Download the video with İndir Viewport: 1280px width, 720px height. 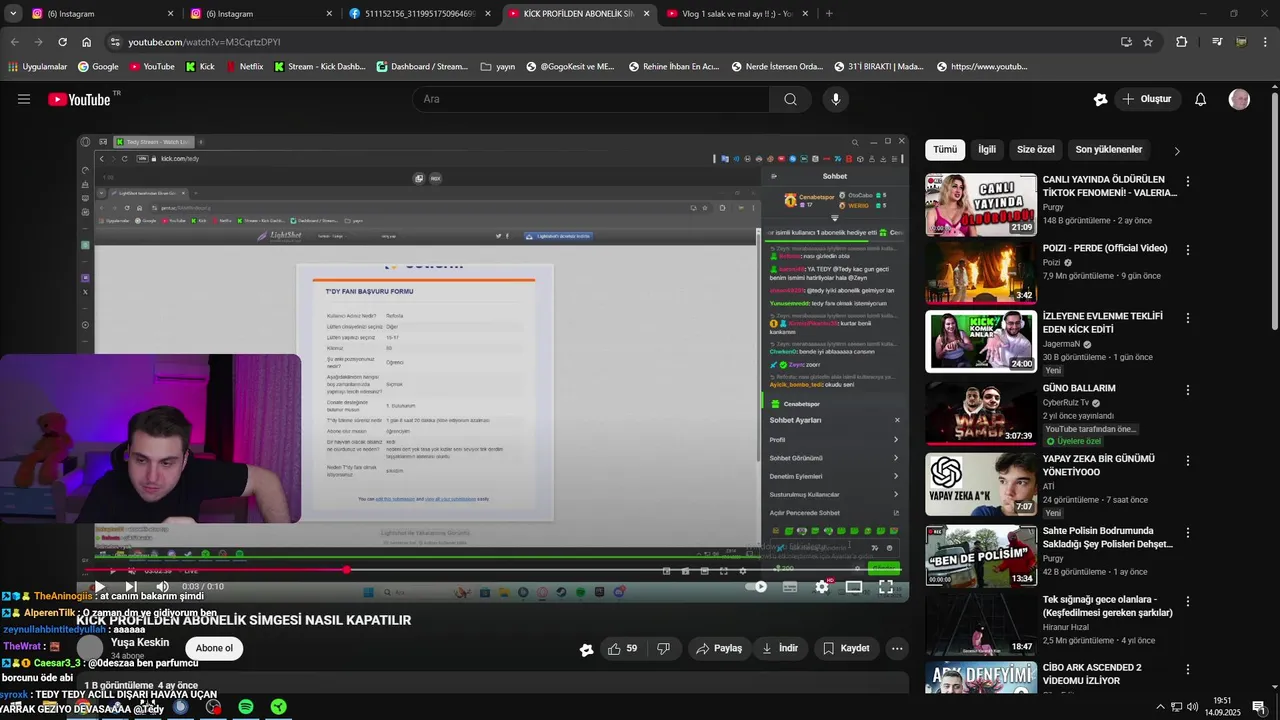pyautogui.click(x=780, y=648)
